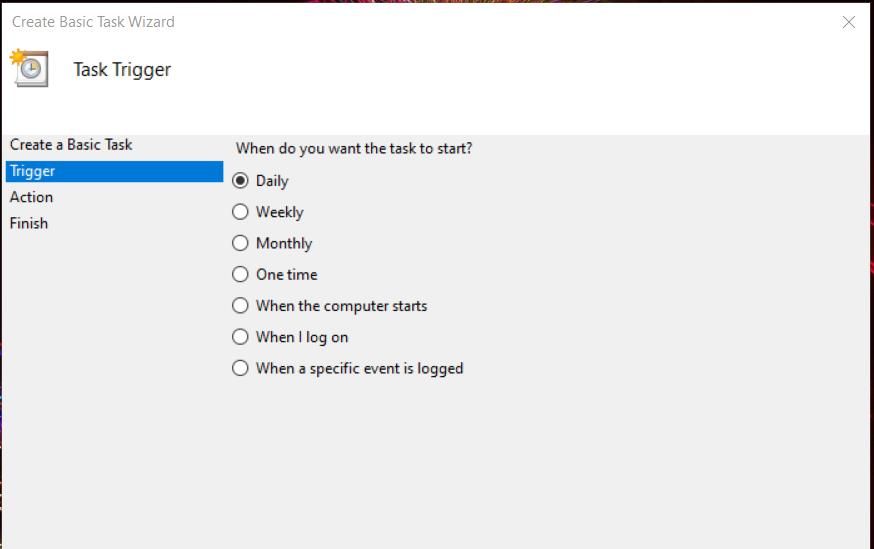This screenshot has height=549, width=874.
Task: Click the Task Trigger heading text
Action: click(x=122, y=70)
